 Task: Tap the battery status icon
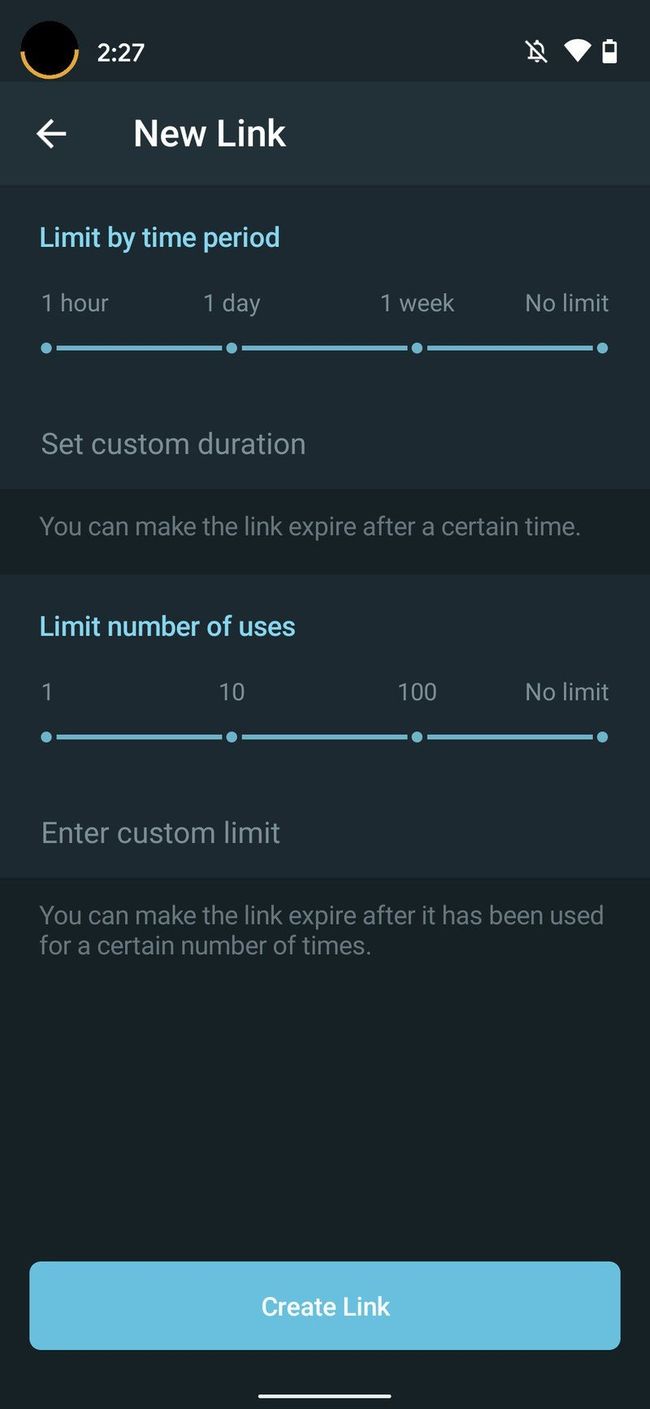[609, 51]
